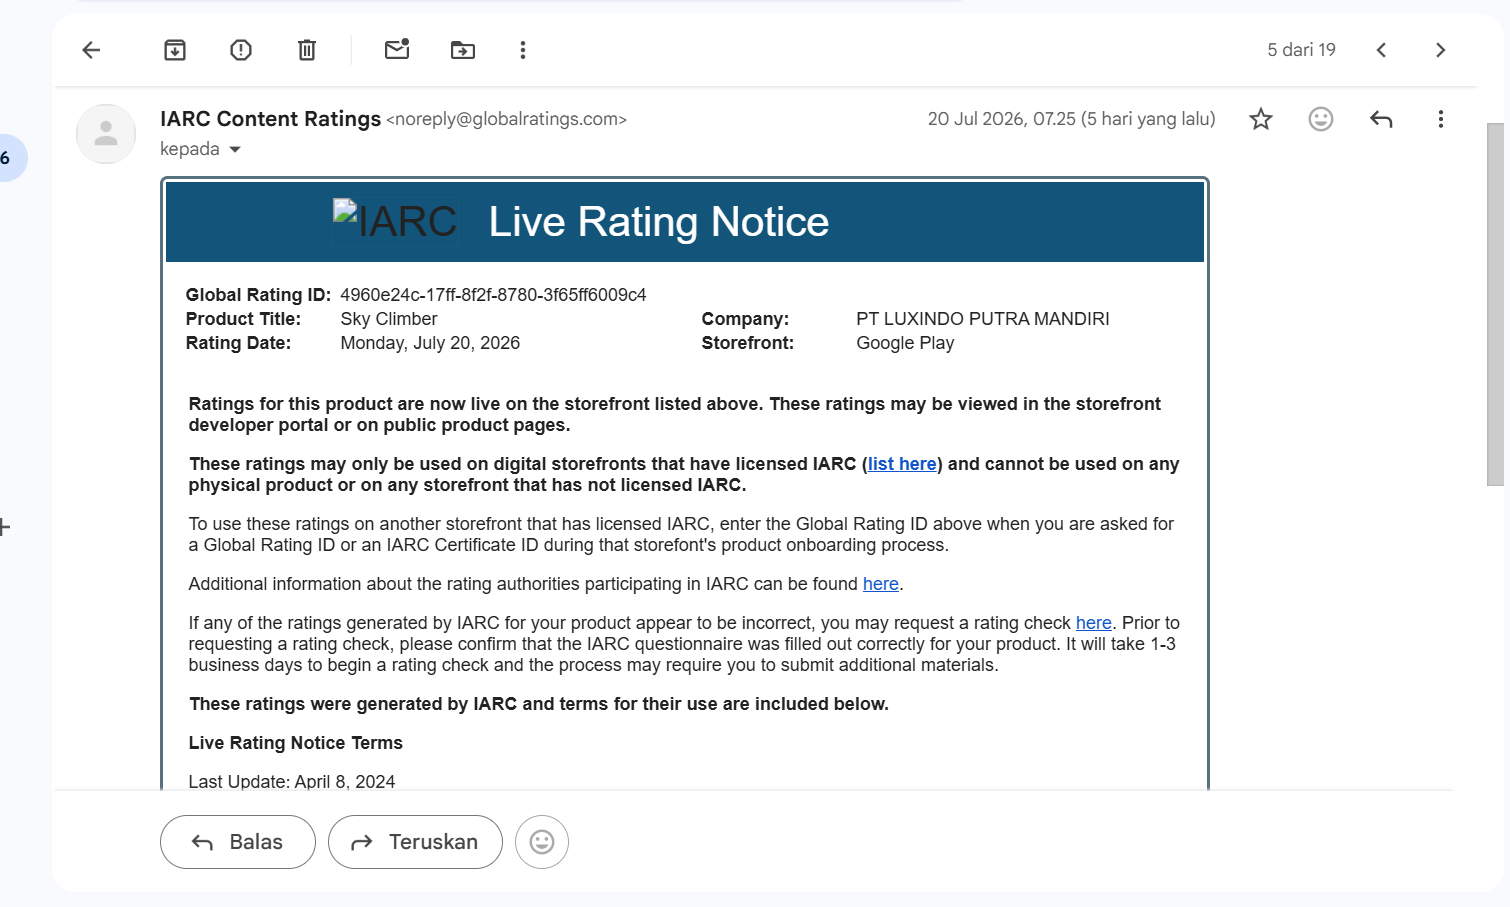Image resolution: width=1510 pixels, height=907 pixels.
Task: Click company name PT LUXINDO PUTRA MANDIRI
Action: tap(983, 319)
